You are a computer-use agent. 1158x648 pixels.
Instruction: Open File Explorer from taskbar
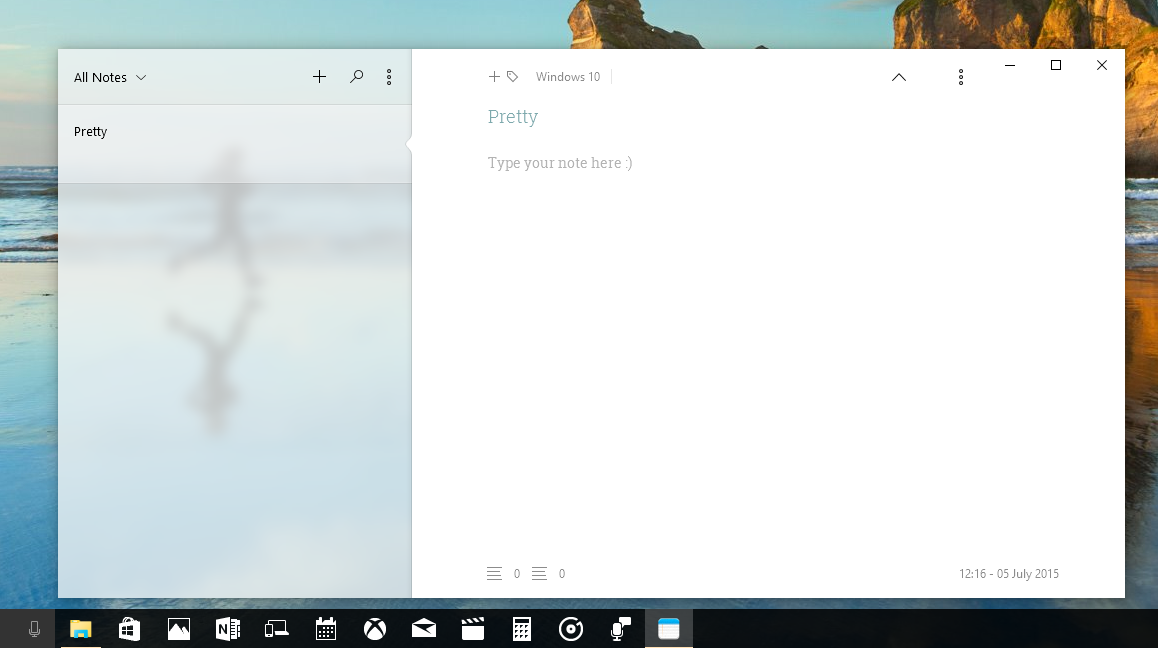pyautogui.click(x=80, y=629)
